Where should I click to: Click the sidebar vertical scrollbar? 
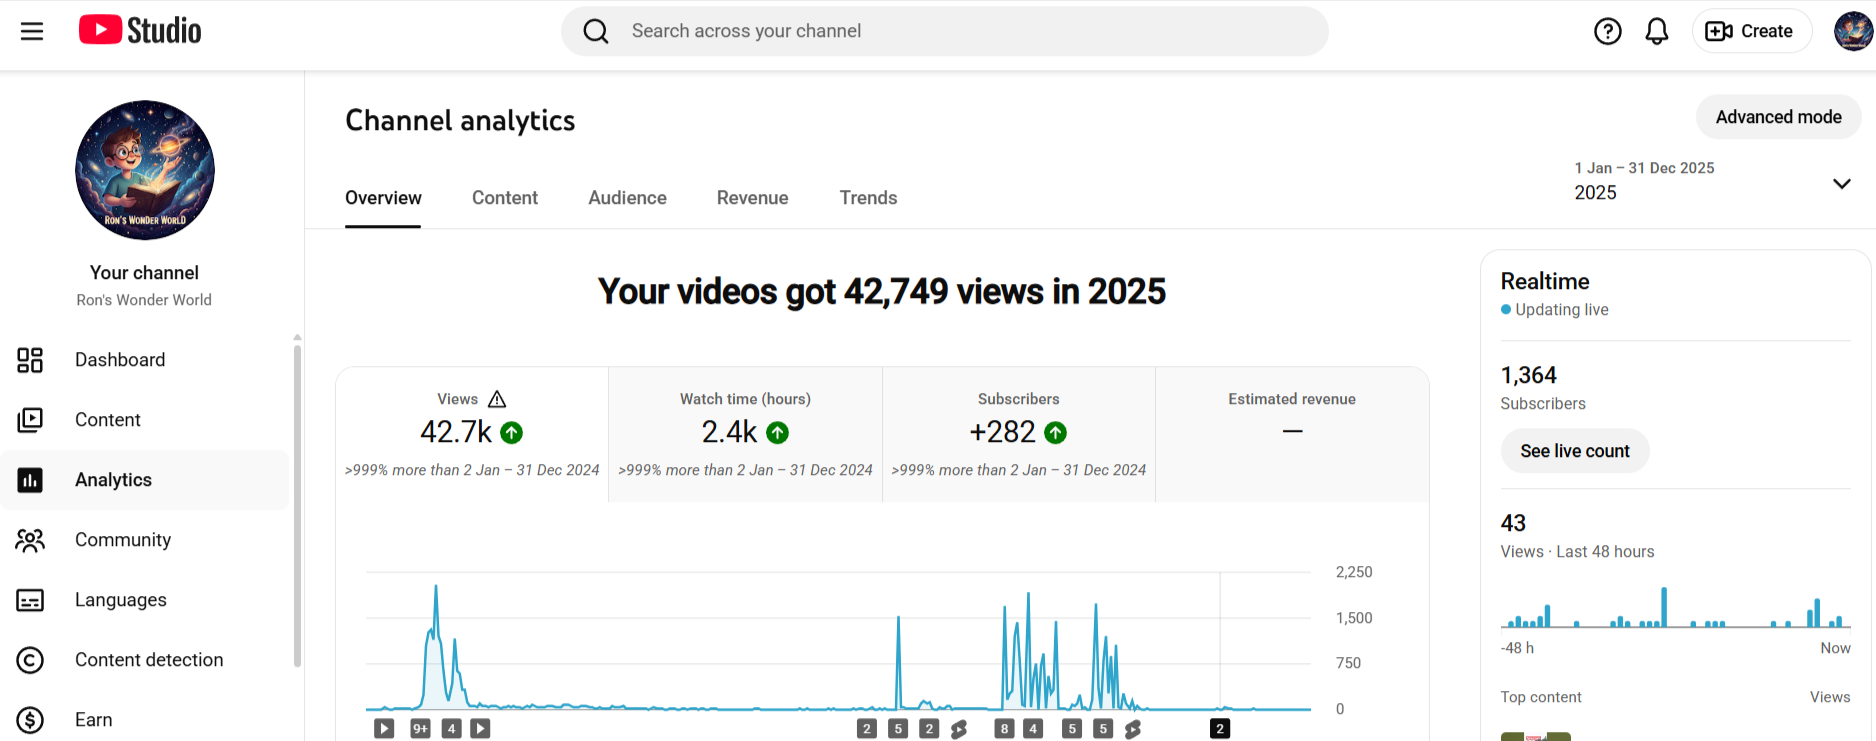coord(297,505)
